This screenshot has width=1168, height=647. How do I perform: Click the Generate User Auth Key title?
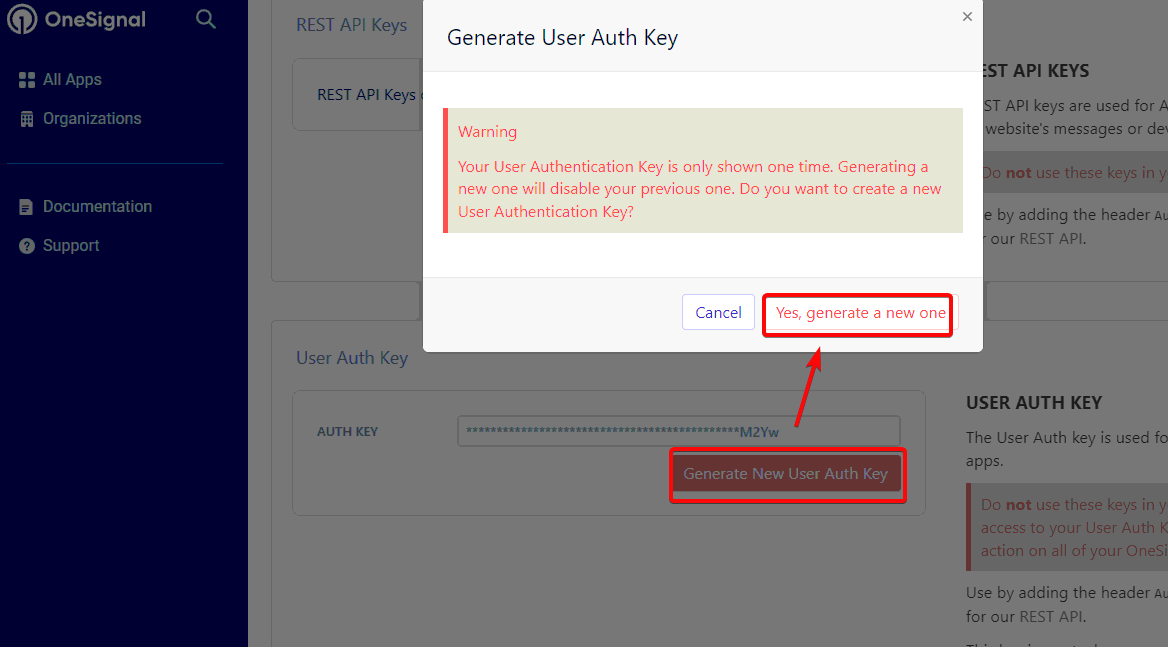tap(562, 37)
